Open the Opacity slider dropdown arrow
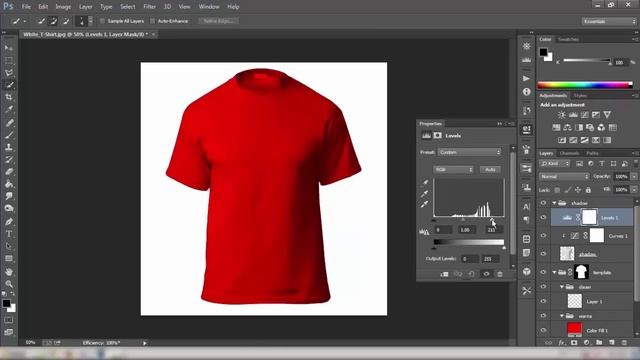Image resolution: width=640 pixels, height=360 pixels. 634,176
